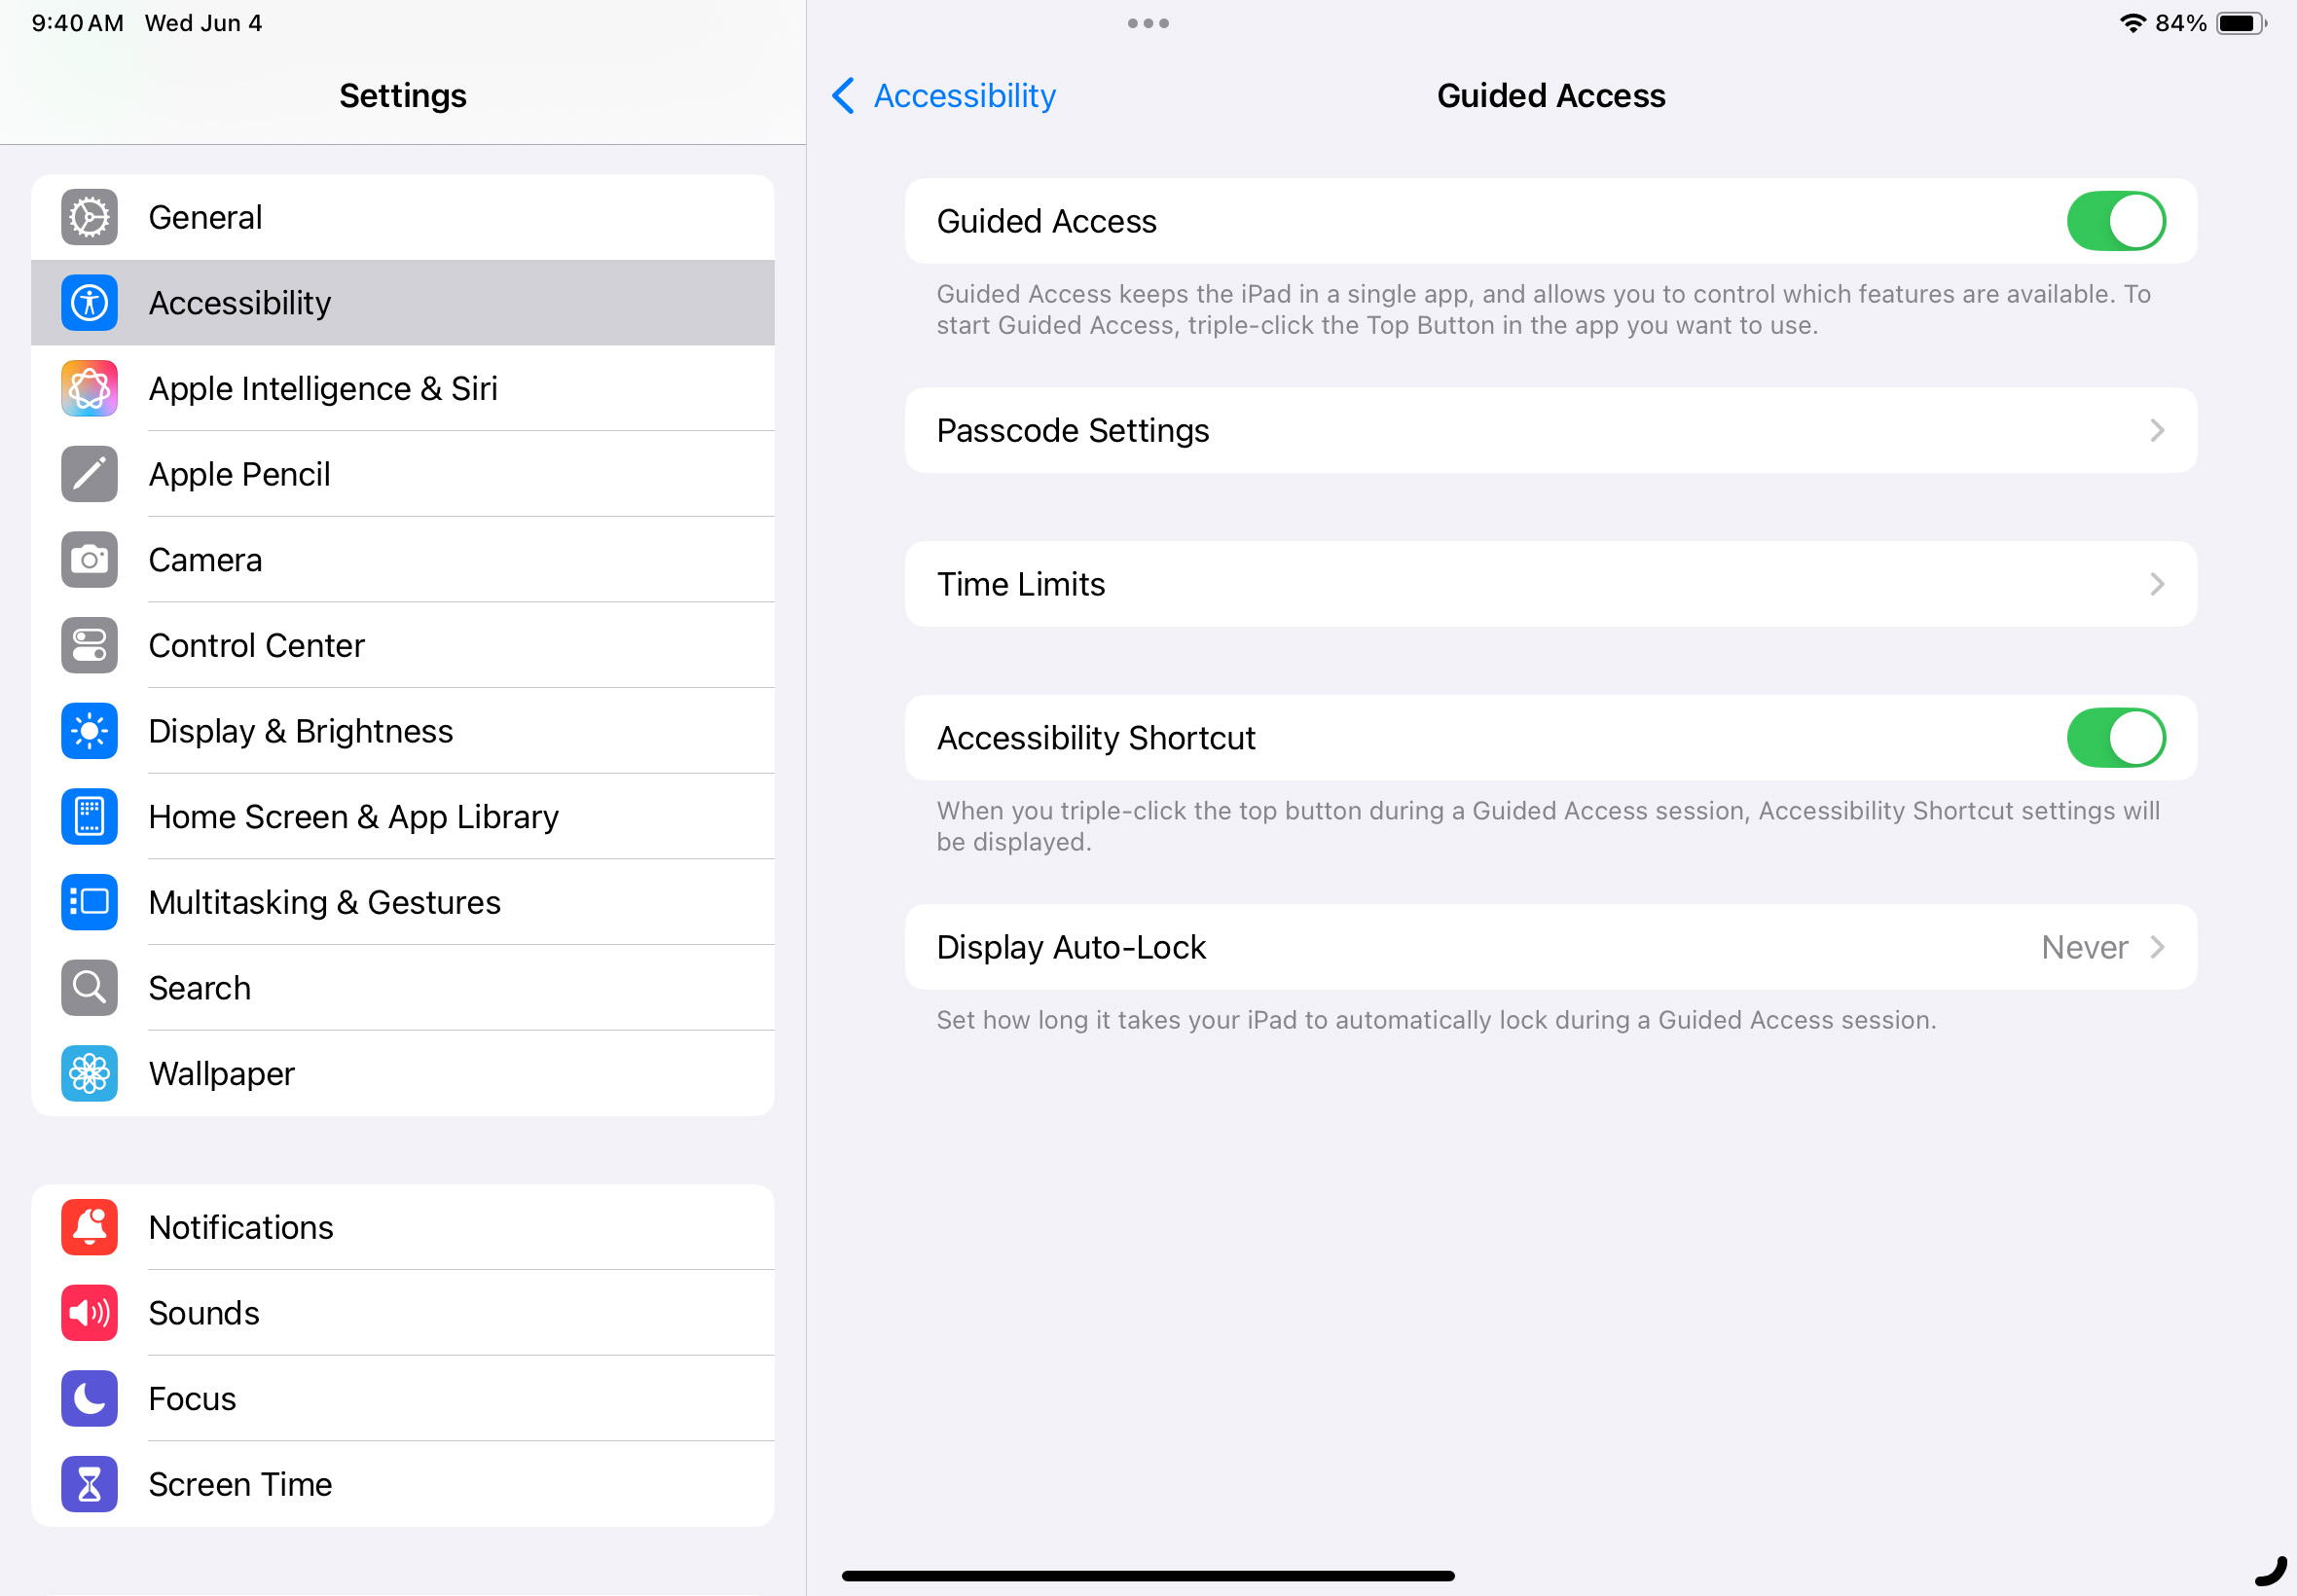Open Focus settings label
The image size is (2297, 1596).
pyautogui.click(x=192, y=1399)
